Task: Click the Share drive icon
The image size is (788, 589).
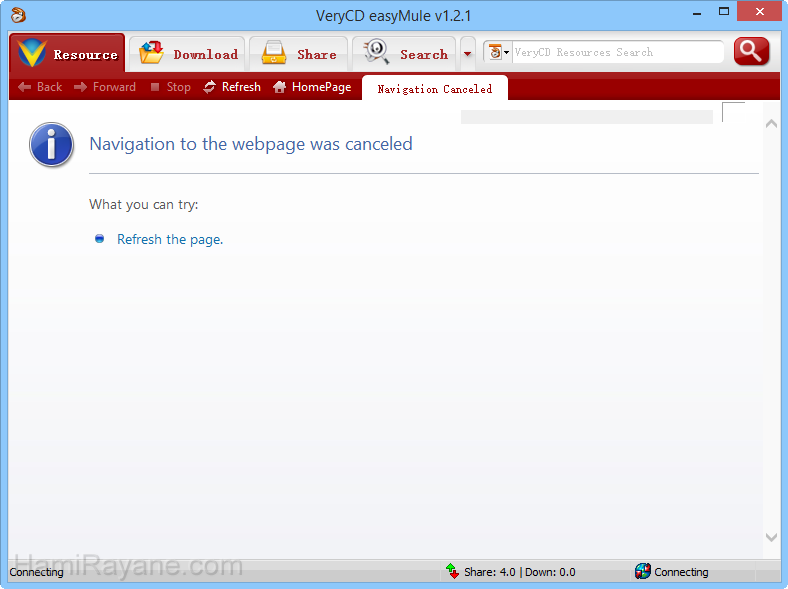Action: pyautogui.click(x=274, y=53)
